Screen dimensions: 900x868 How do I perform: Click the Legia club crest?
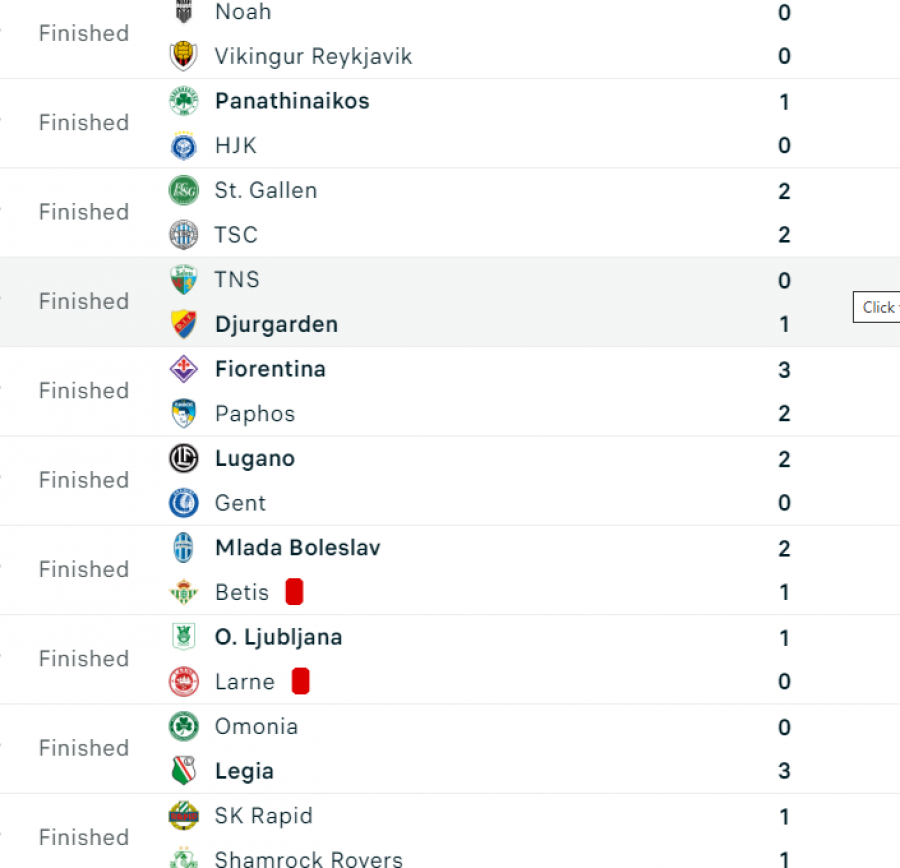coord(184,771)
